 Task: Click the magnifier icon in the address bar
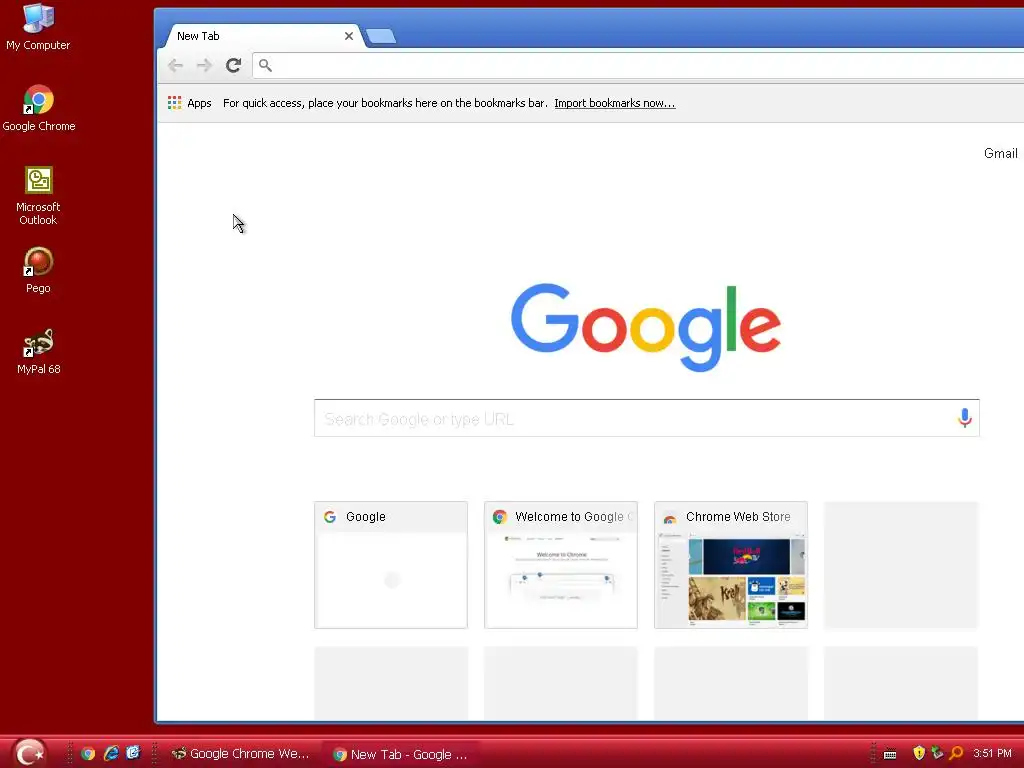point(265,65)
